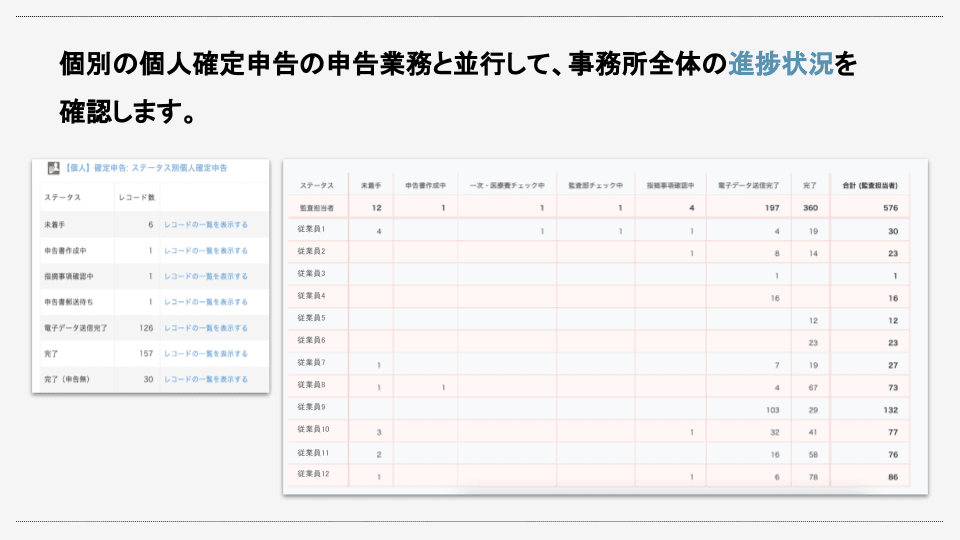Select 従業員9 row label

[x=312, y=407]
